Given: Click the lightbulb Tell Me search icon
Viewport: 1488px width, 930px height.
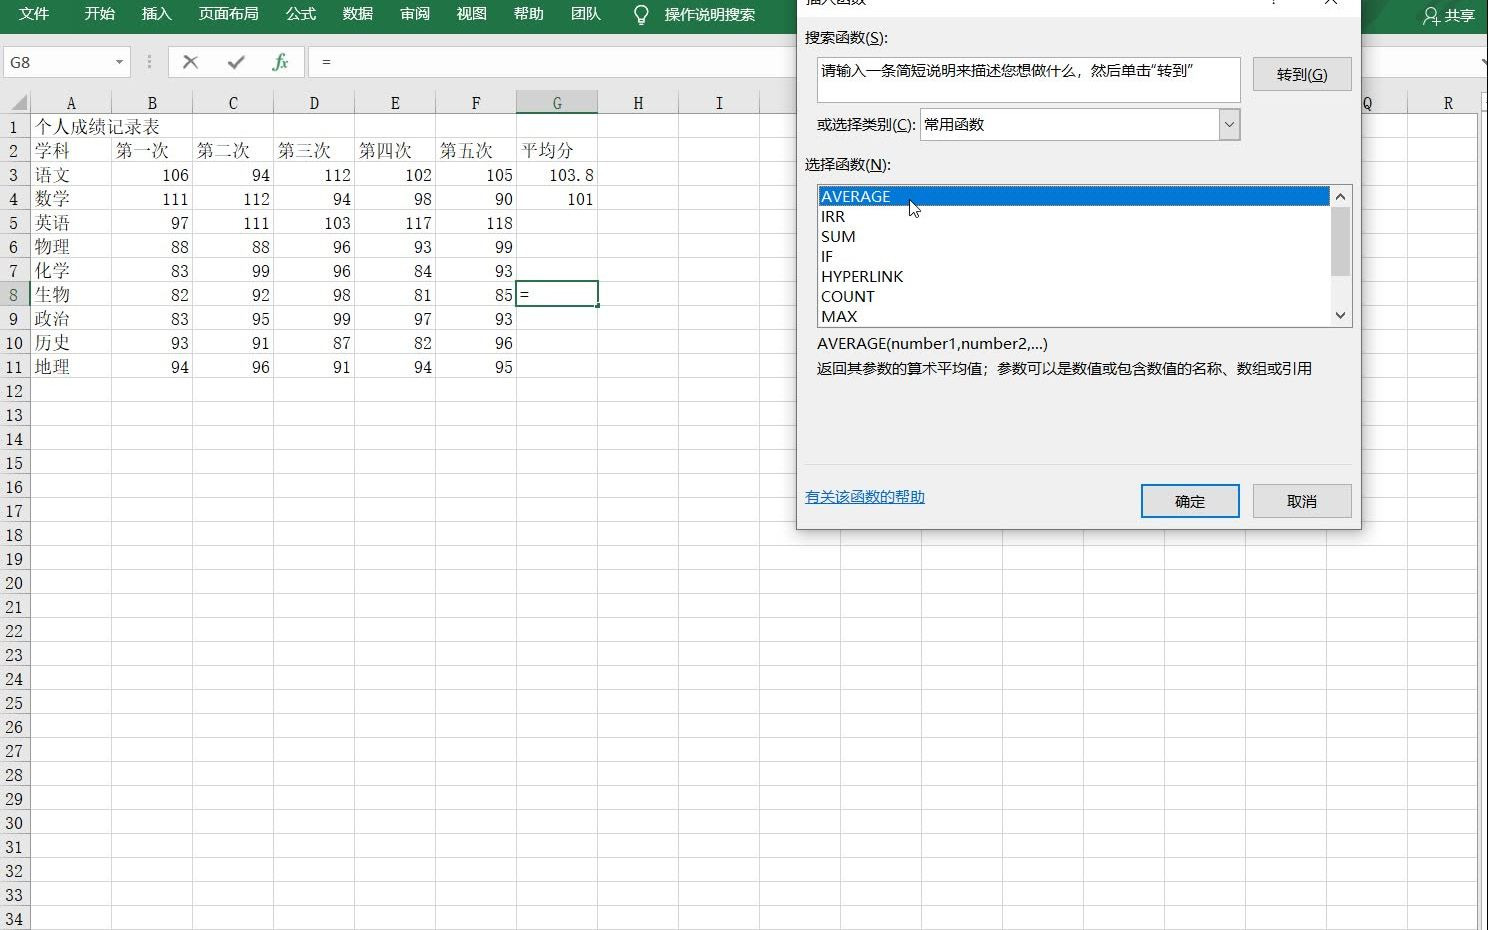Looking at the screenshot, I should pyautogui.click(x=642, y=14).
